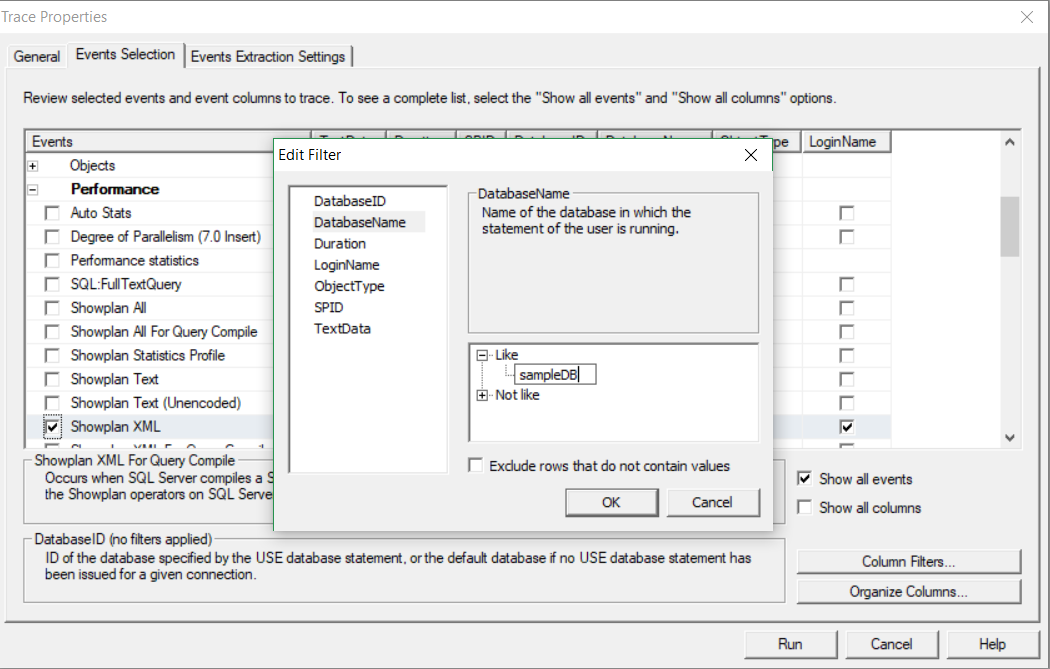This screenshot has height=669, width=1050.
Task: Expand the Not like filter node
Action: 481,395
